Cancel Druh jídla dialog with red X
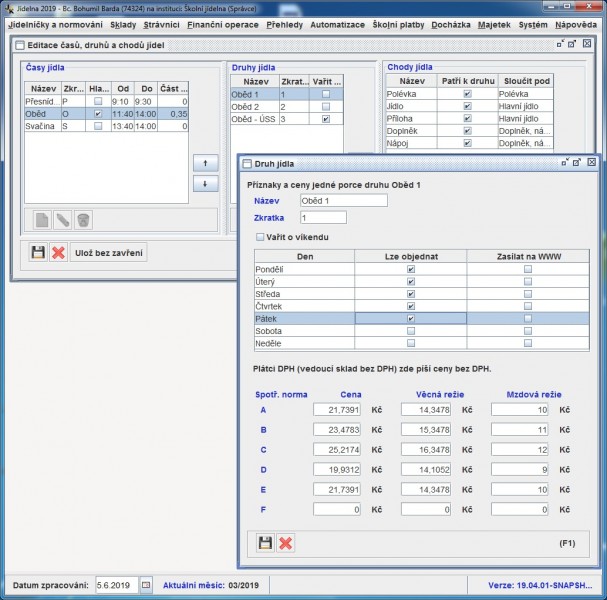 [x=286, y=543]
